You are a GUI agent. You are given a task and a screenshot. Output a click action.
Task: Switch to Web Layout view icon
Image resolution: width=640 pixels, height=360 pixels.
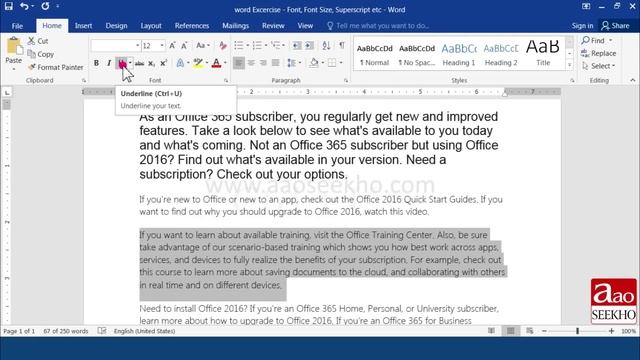[x=529, y=331]
